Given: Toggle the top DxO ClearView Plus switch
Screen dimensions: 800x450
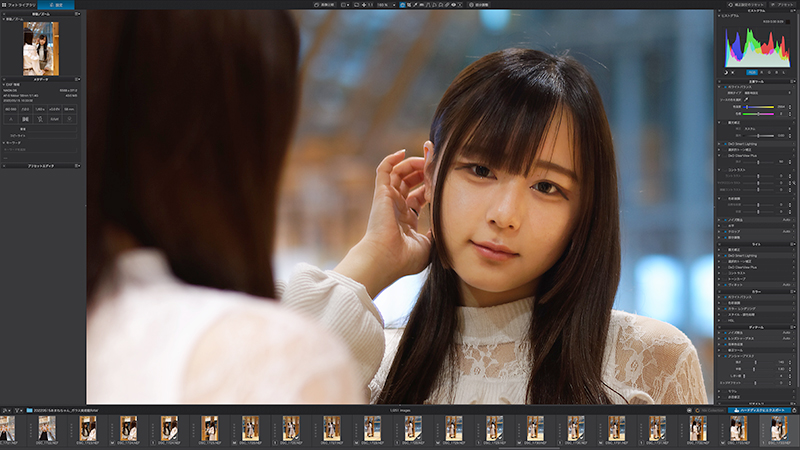Looking at the screenshot, I should coord(725,156).
